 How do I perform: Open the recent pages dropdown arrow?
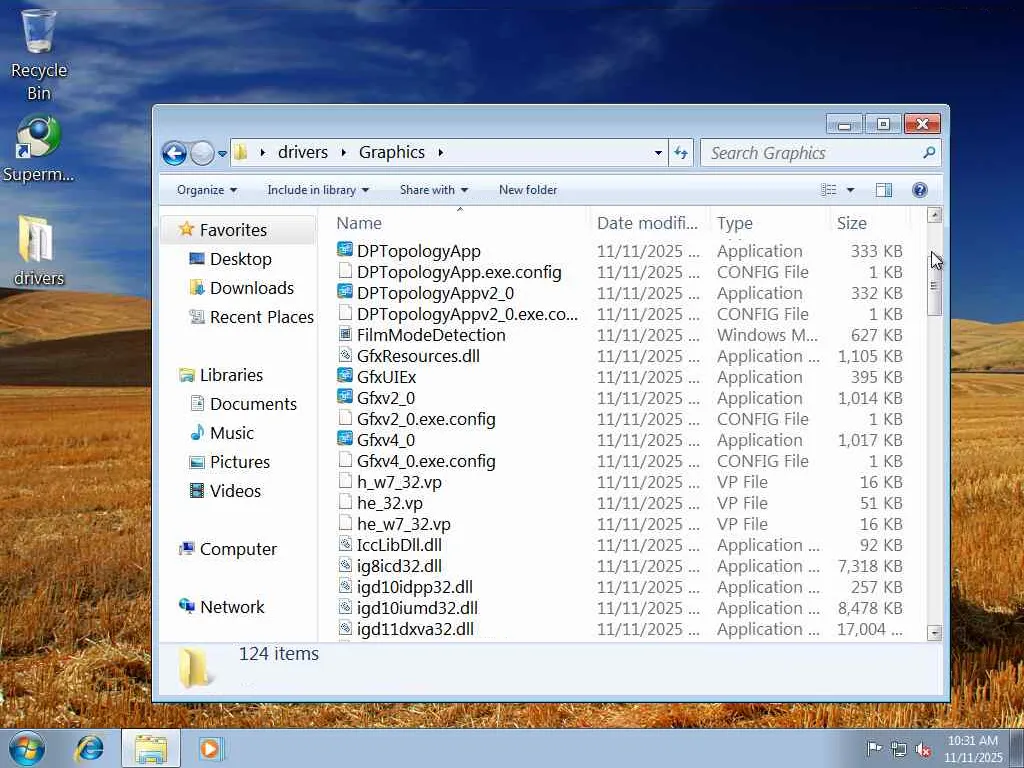click(x=222, y=153)
